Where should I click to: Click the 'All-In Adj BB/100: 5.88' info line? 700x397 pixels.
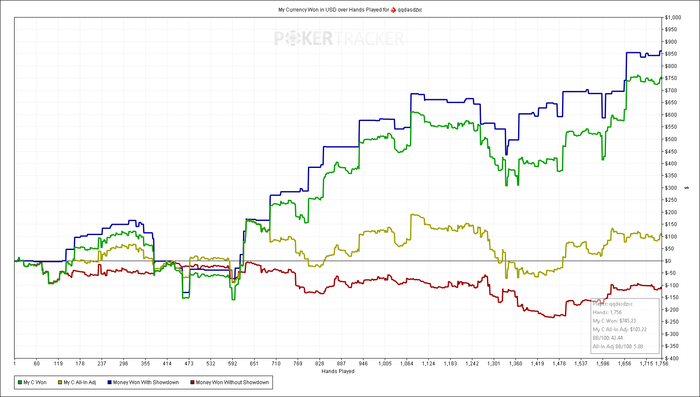(618, 346)
